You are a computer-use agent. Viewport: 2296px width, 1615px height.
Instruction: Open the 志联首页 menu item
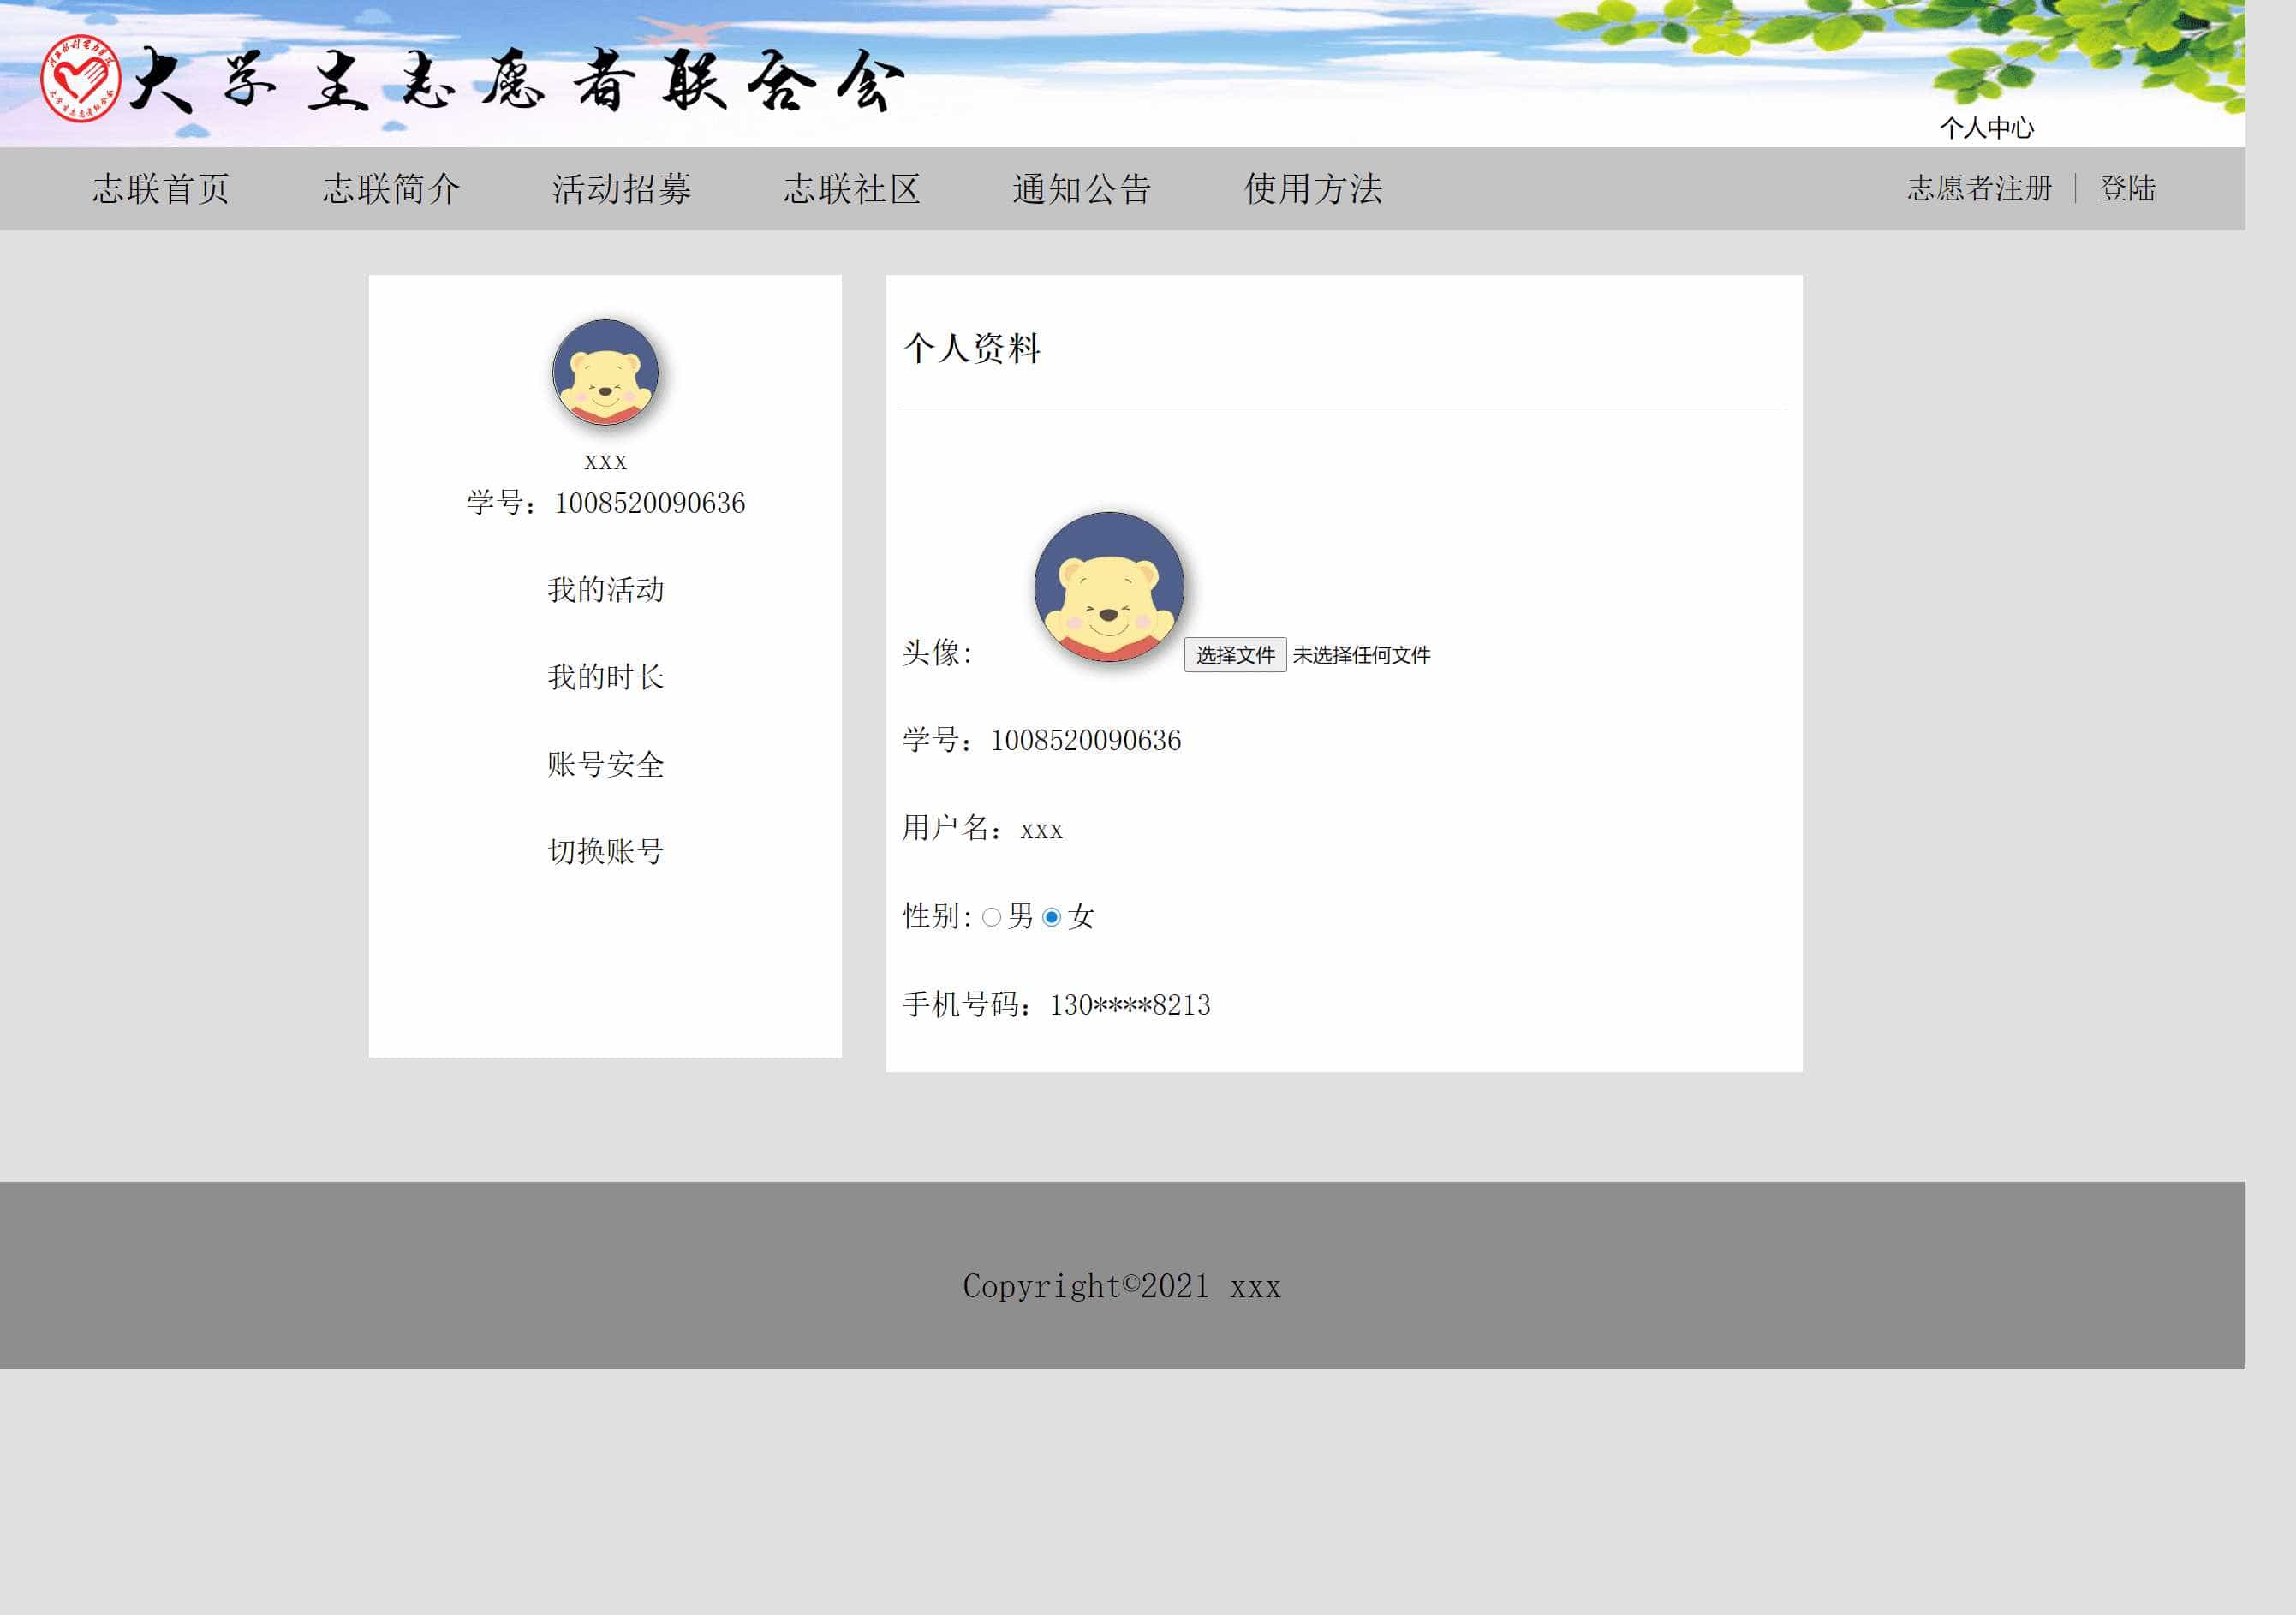pos(161,189)
